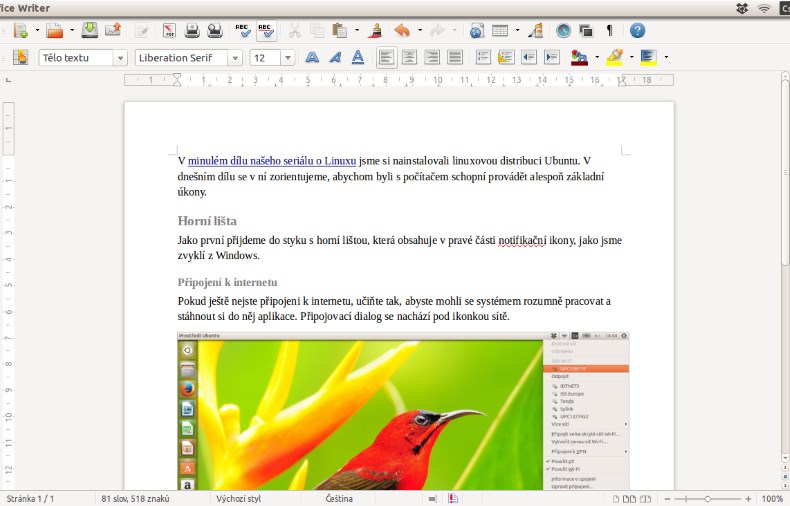
Task: Apply highlighting marker icon
Action: click(x=614, y=57)
